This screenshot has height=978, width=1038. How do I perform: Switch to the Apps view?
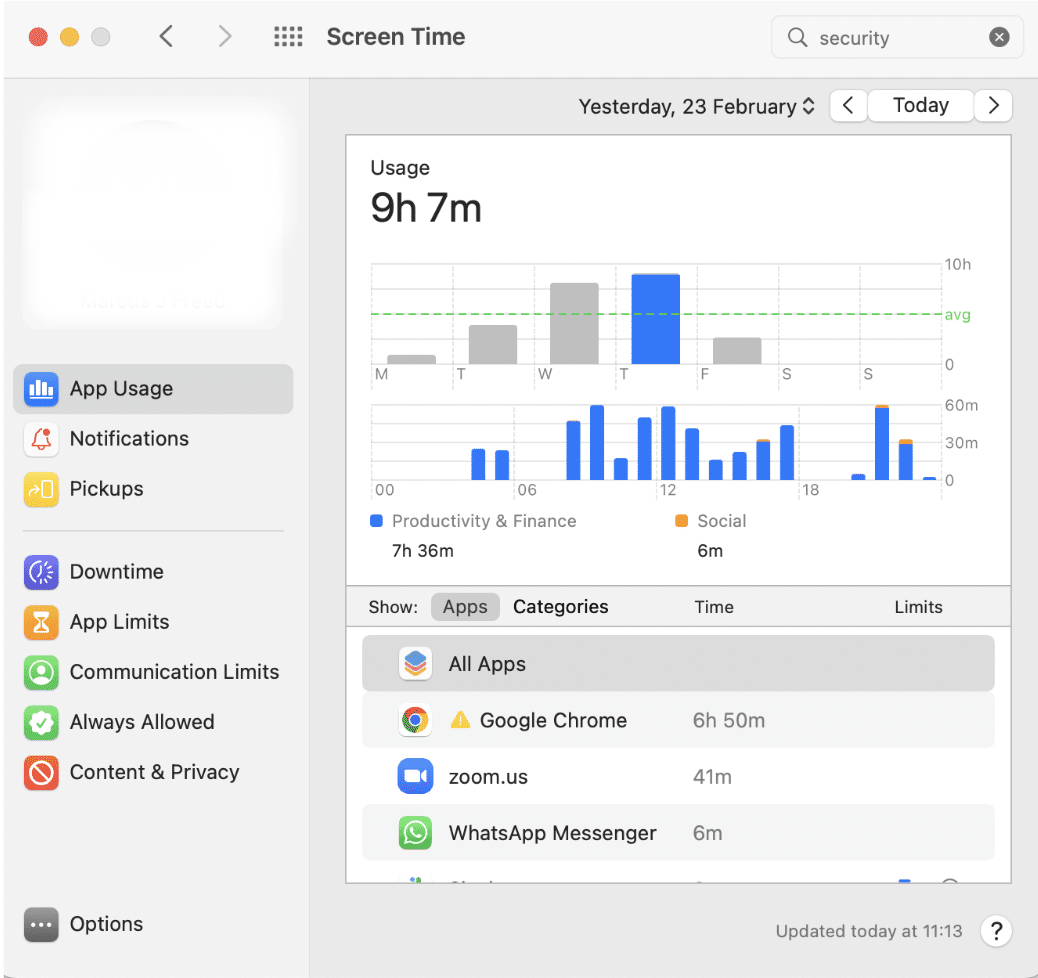(465, 607)
